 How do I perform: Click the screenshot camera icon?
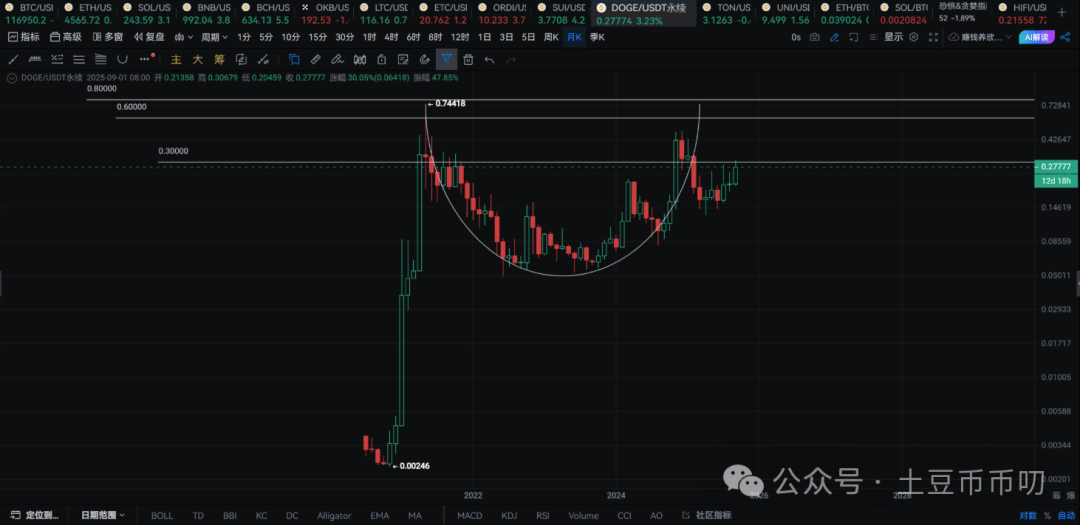coord(815,37)
